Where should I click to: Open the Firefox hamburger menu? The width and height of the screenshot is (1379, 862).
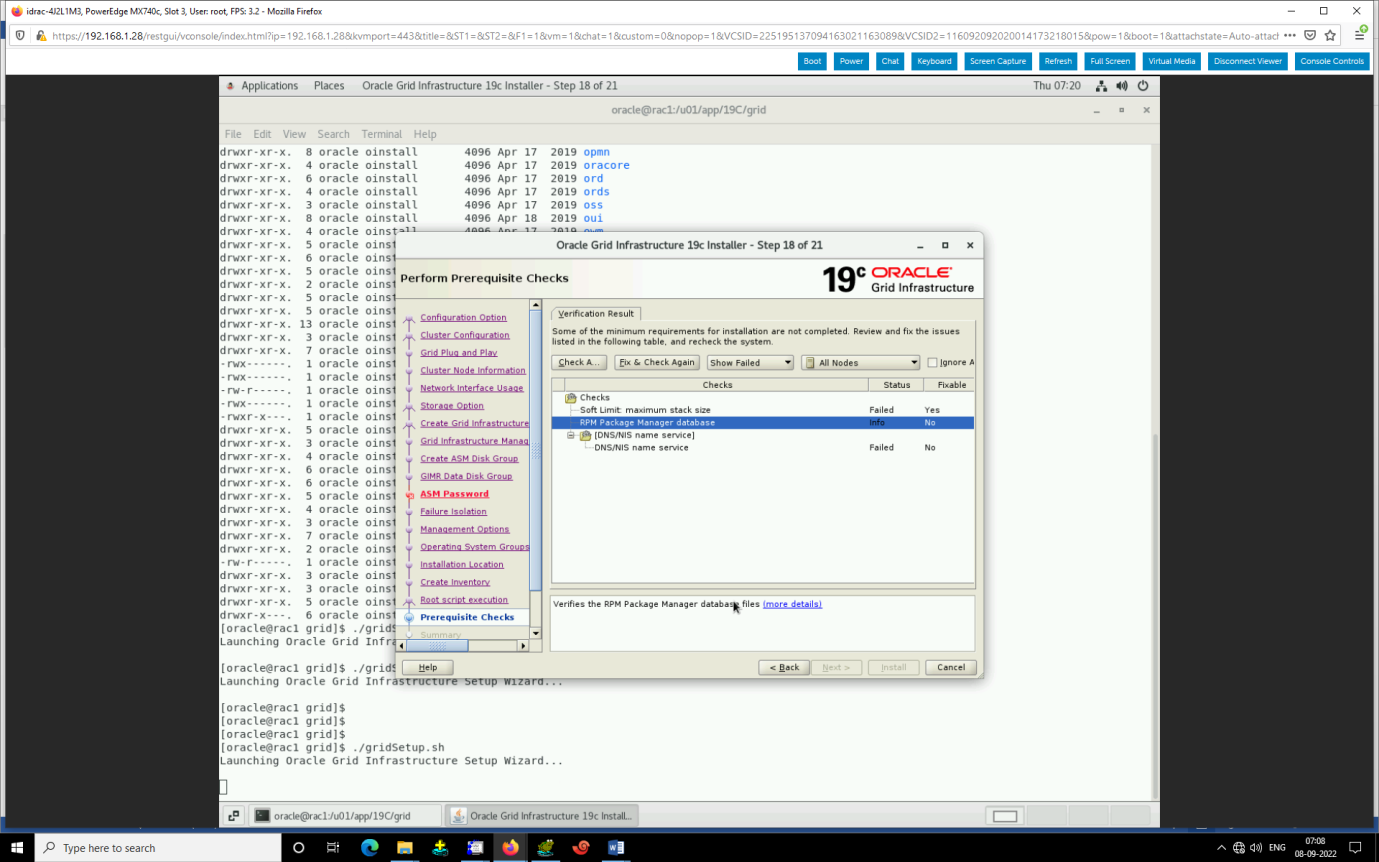click(x=1360, y=35)
